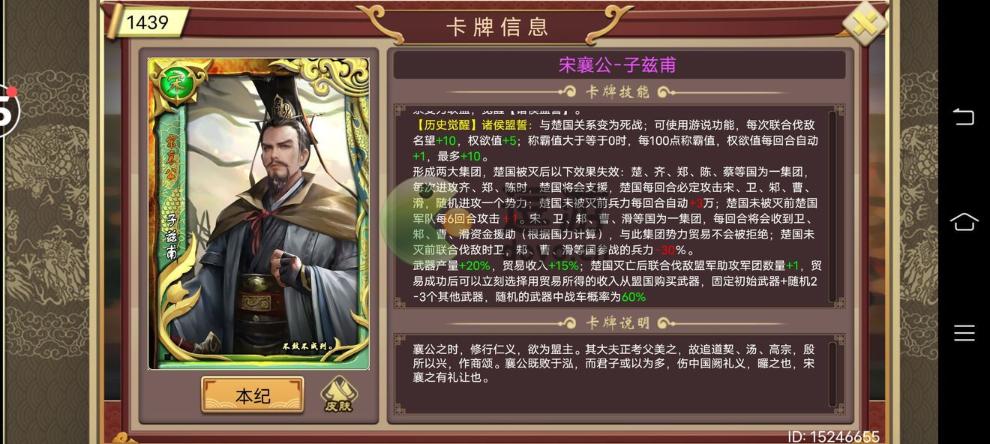Click the 诸侯盟誓 skill name text
The image size is (990, 444).
(x=494, y=126)
